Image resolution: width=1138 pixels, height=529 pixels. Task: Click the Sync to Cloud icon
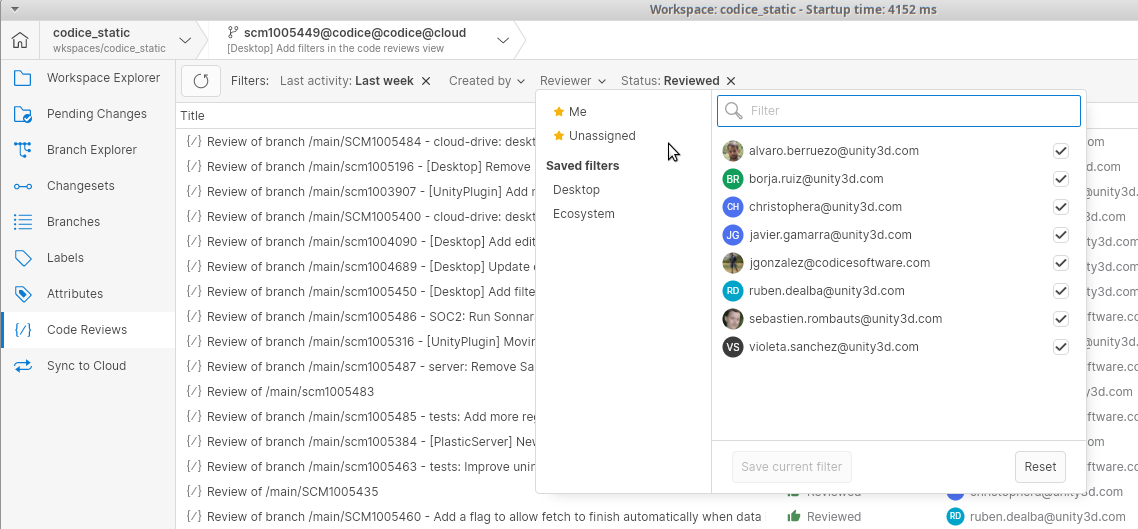click(22, 366)
